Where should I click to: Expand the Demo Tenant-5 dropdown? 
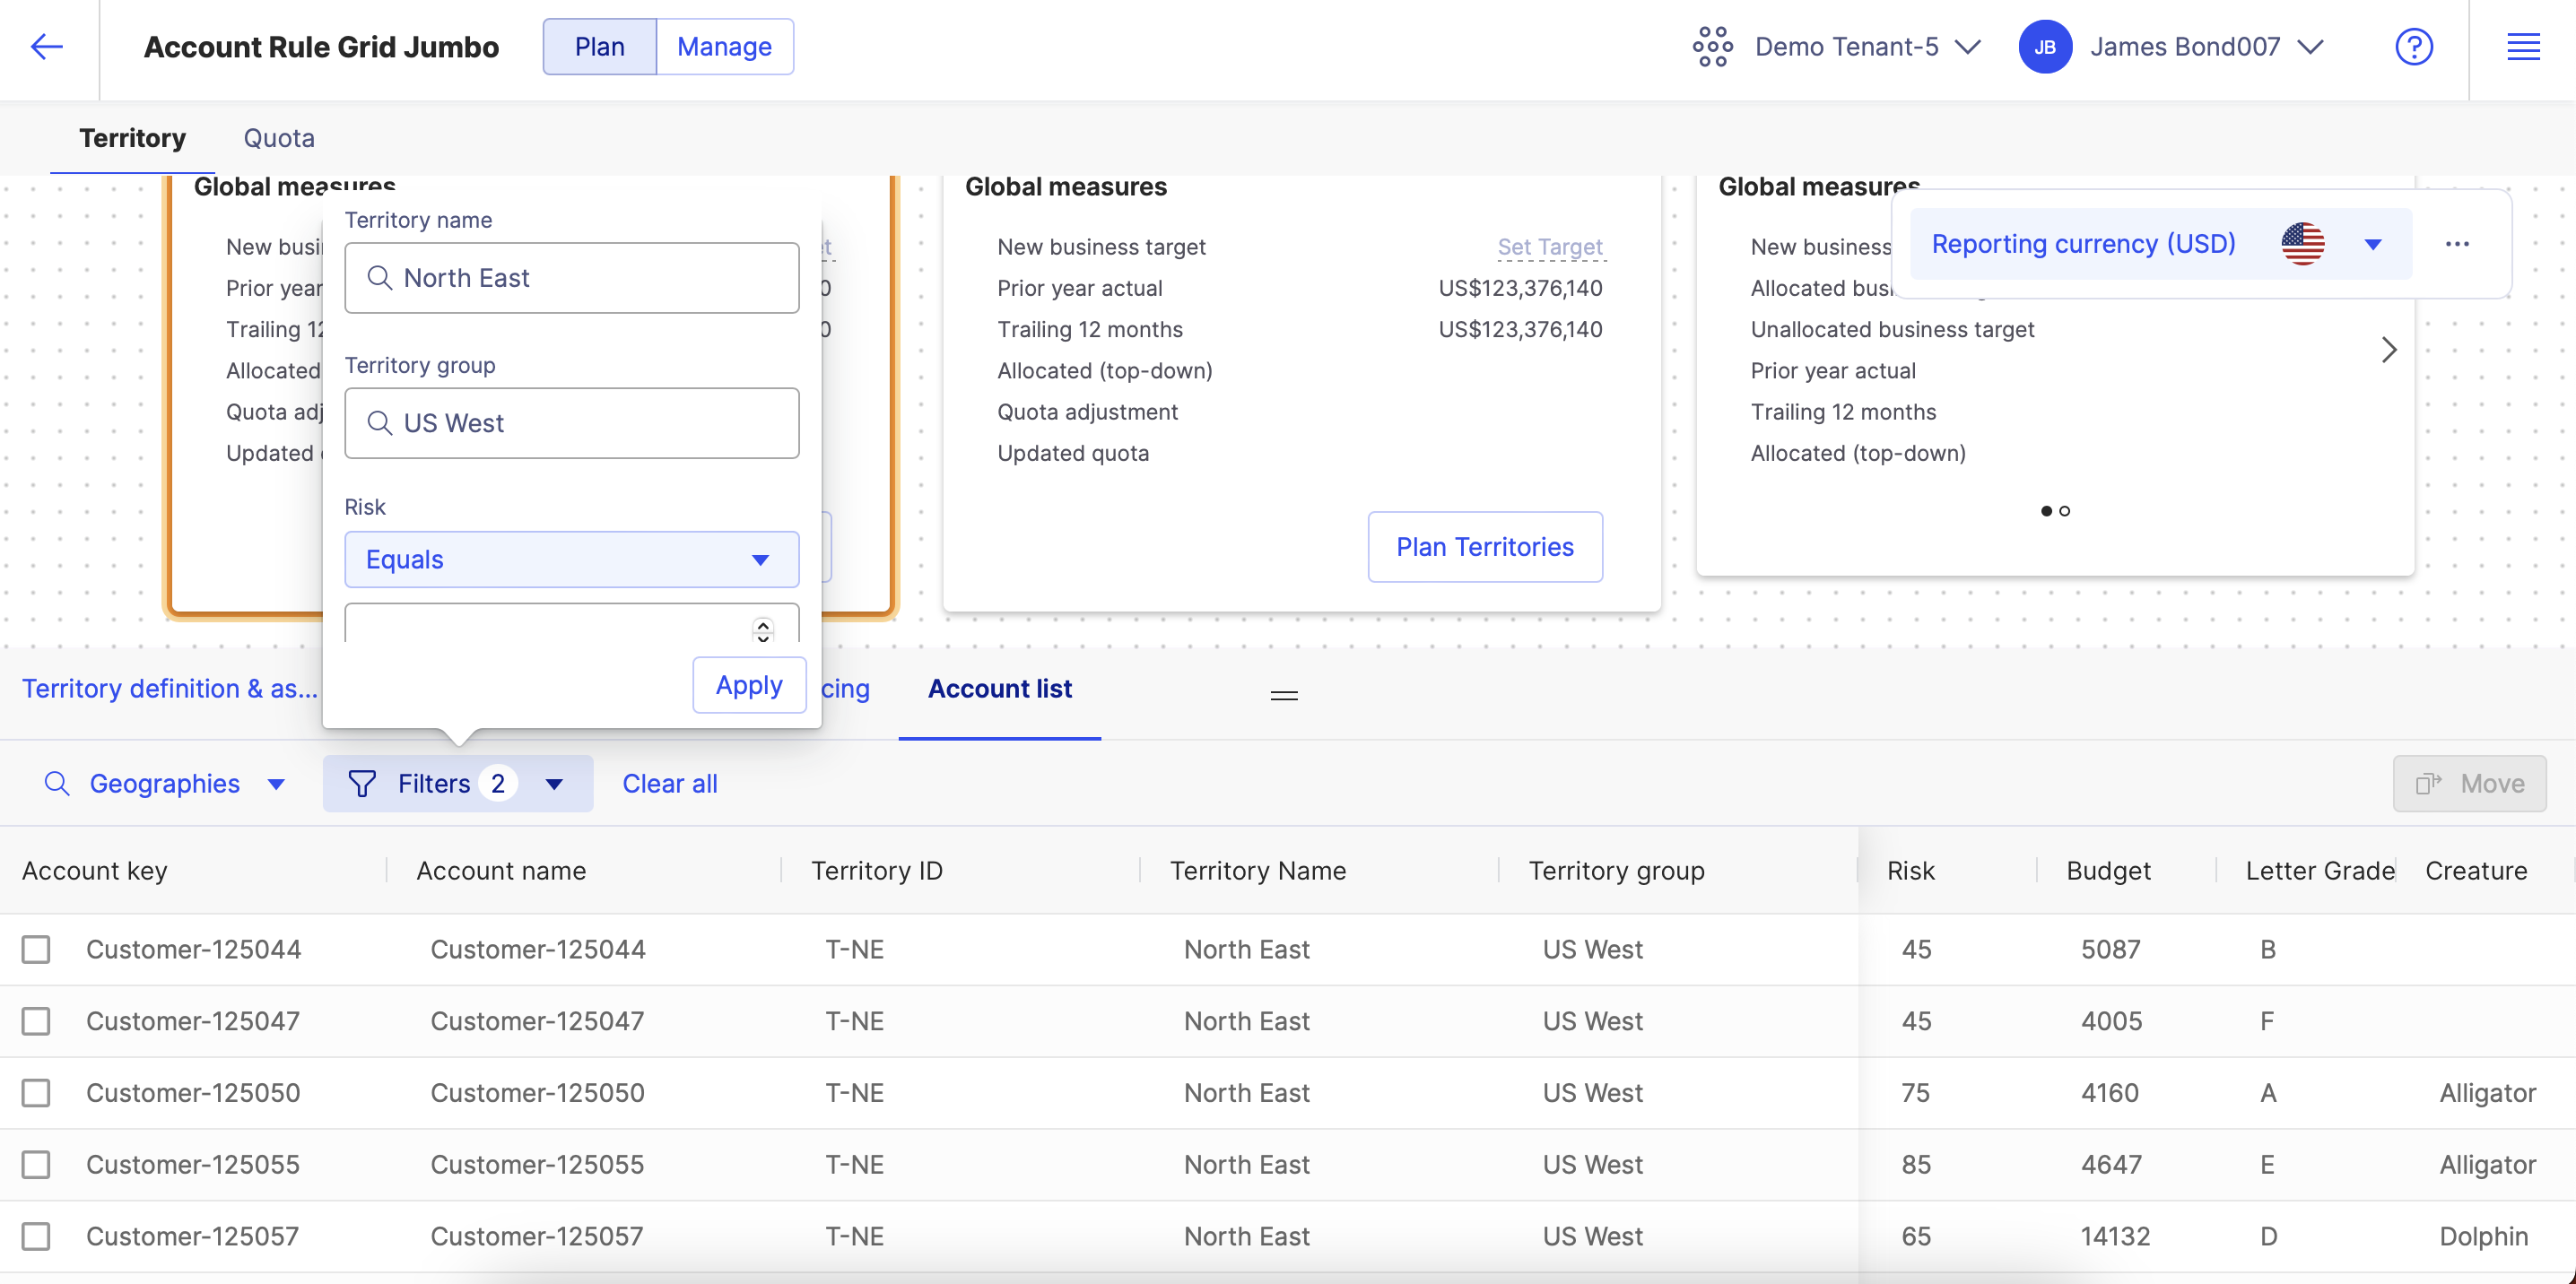[1968, 47]
